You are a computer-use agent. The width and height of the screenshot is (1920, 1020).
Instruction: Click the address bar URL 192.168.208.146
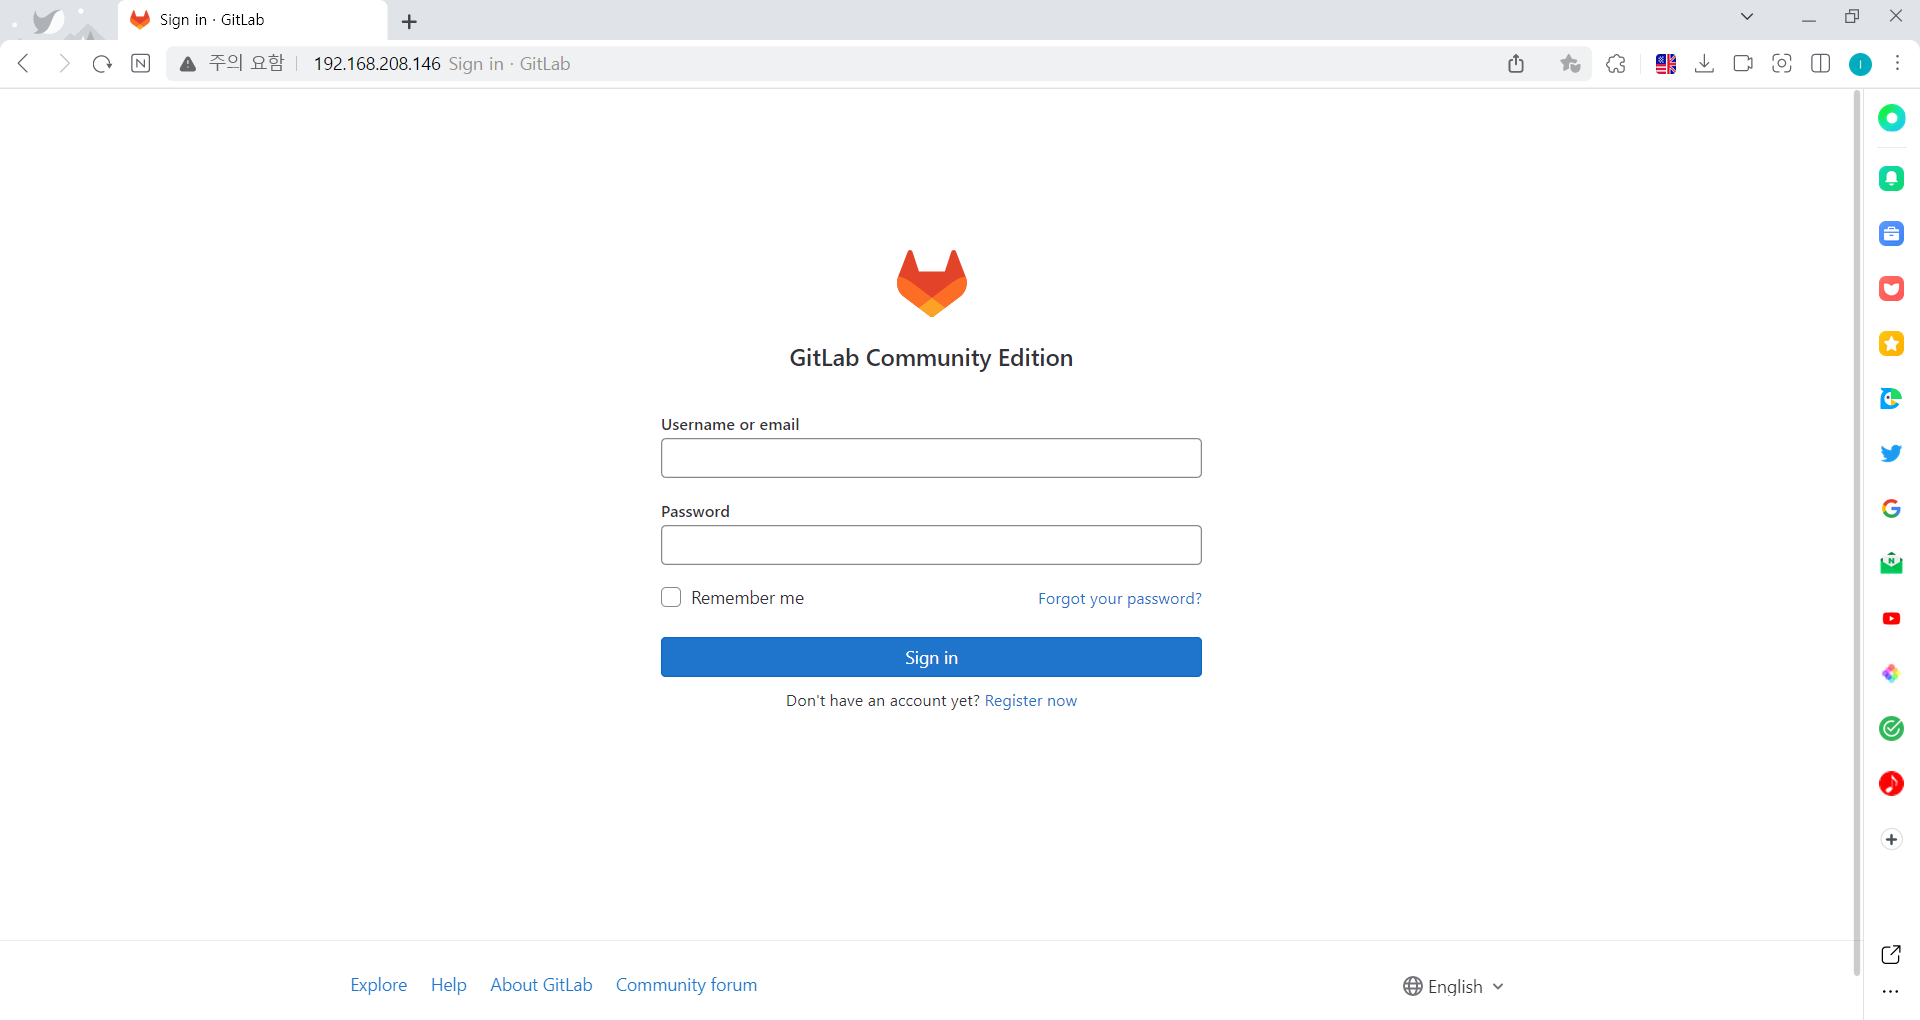click(x=377, y=64)
